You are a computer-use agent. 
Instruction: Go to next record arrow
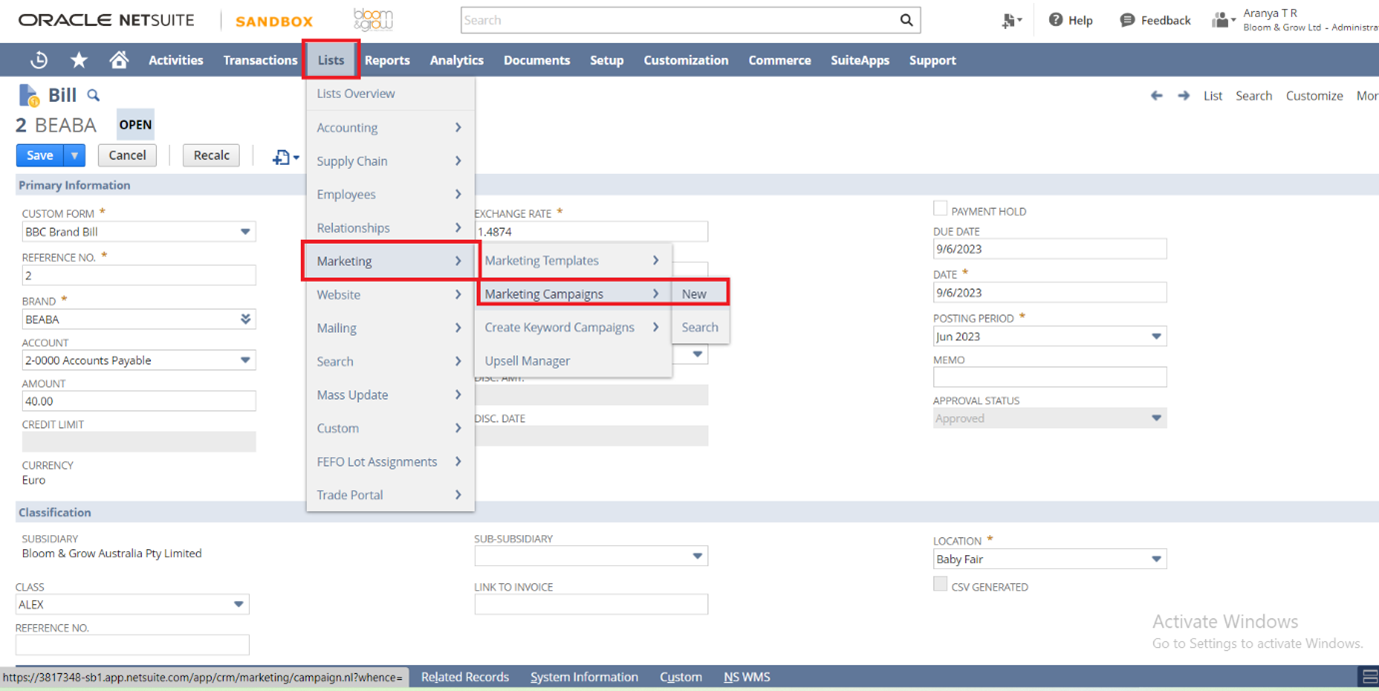pyautogui.click(x=1183, y=96)
